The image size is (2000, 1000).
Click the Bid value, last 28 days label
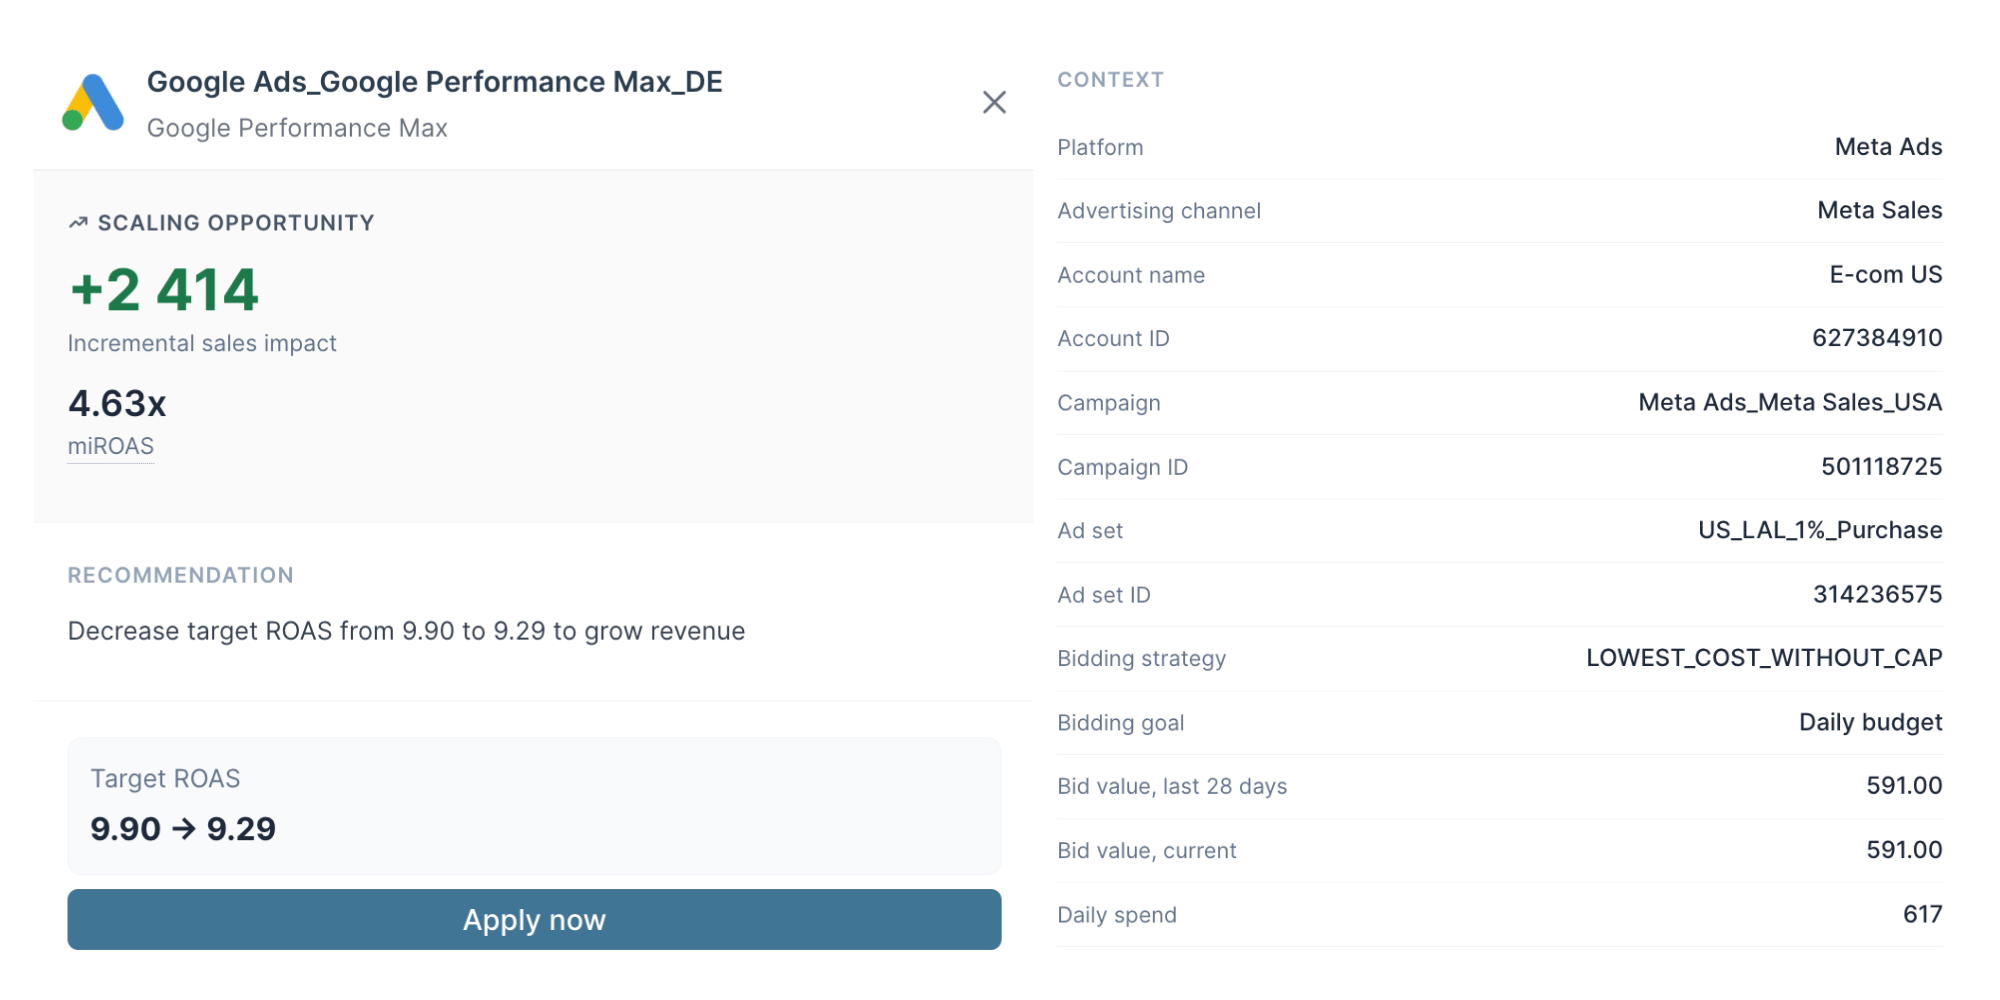[1172, 787]
